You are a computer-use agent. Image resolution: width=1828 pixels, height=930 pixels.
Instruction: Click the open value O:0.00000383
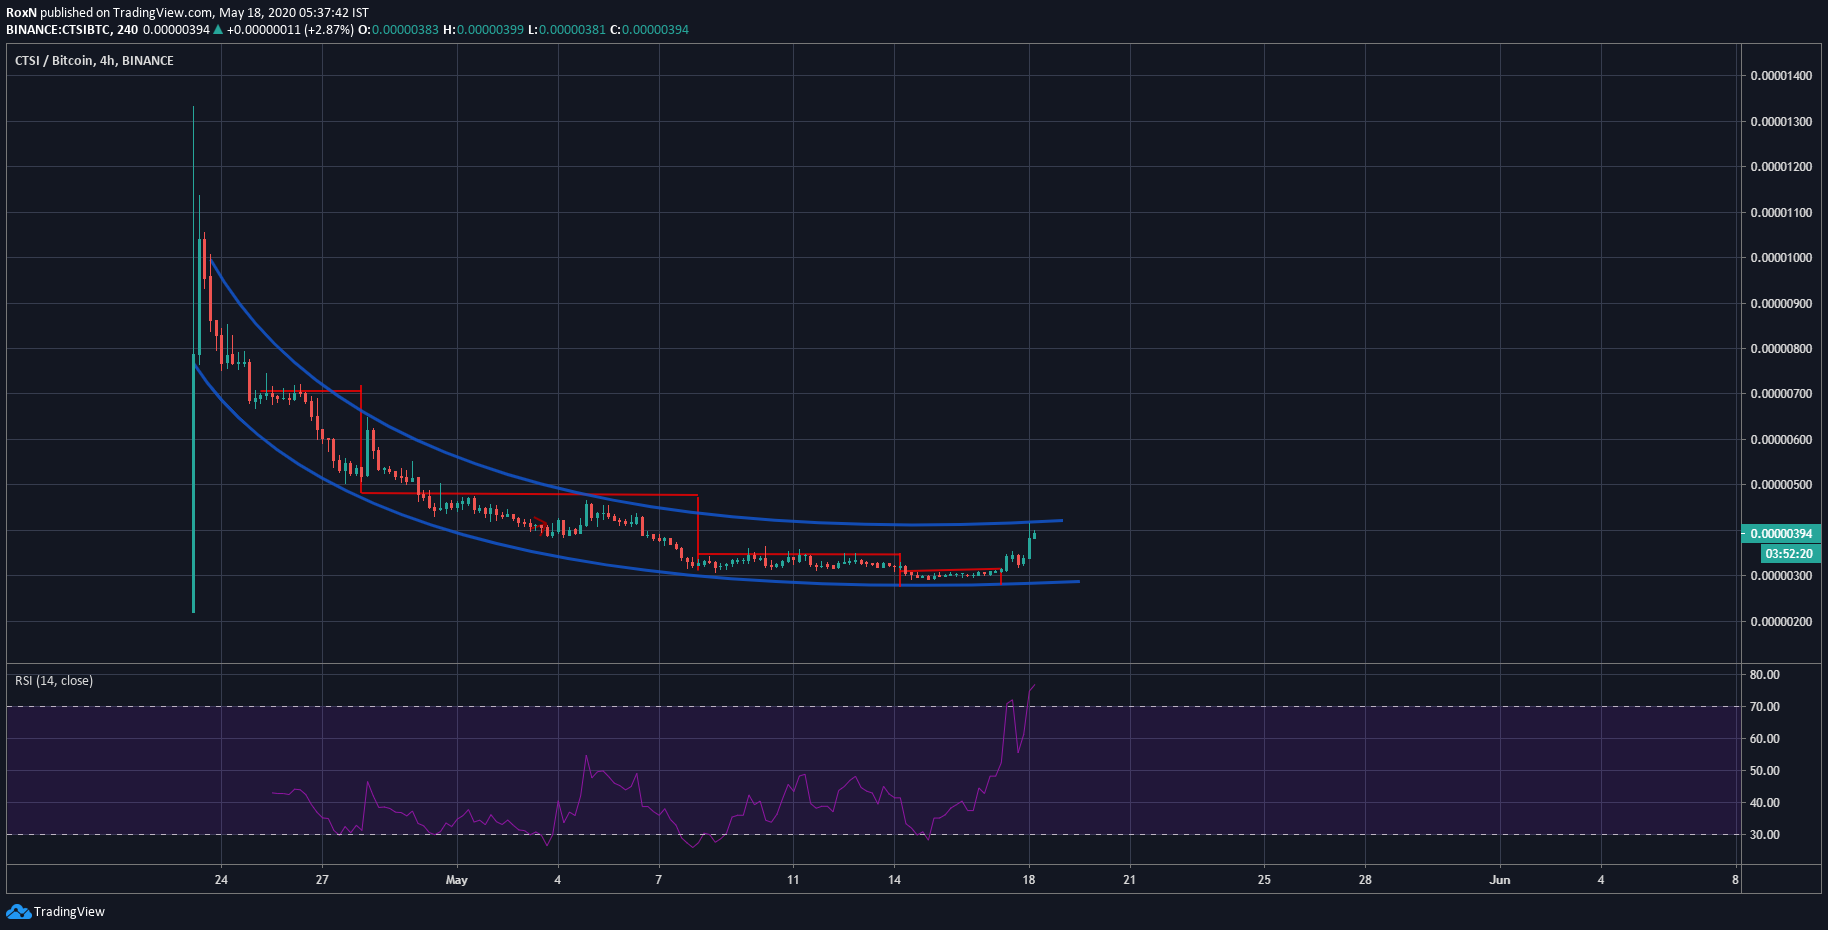[x=398, y=30]
